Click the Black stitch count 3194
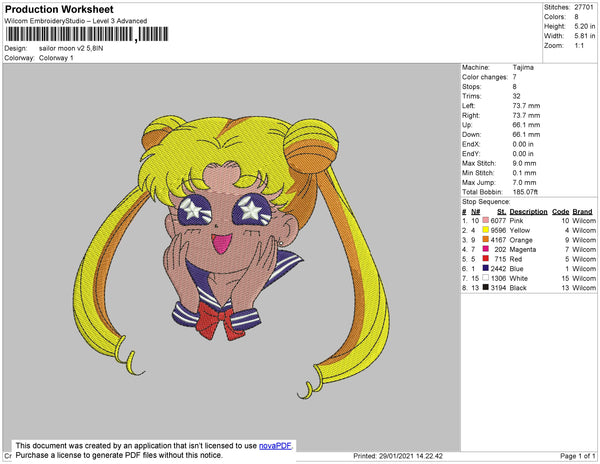The width and height of the screenshot is (600, 464). point(498,288)
